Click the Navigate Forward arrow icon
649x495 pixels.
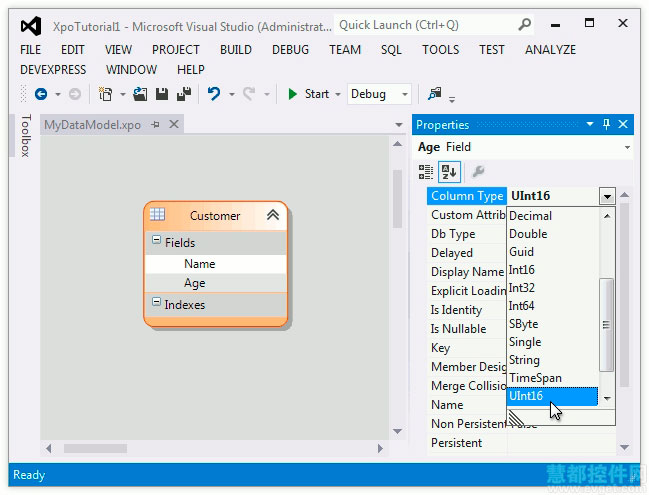pyautogui.click(x=75, y=94)
